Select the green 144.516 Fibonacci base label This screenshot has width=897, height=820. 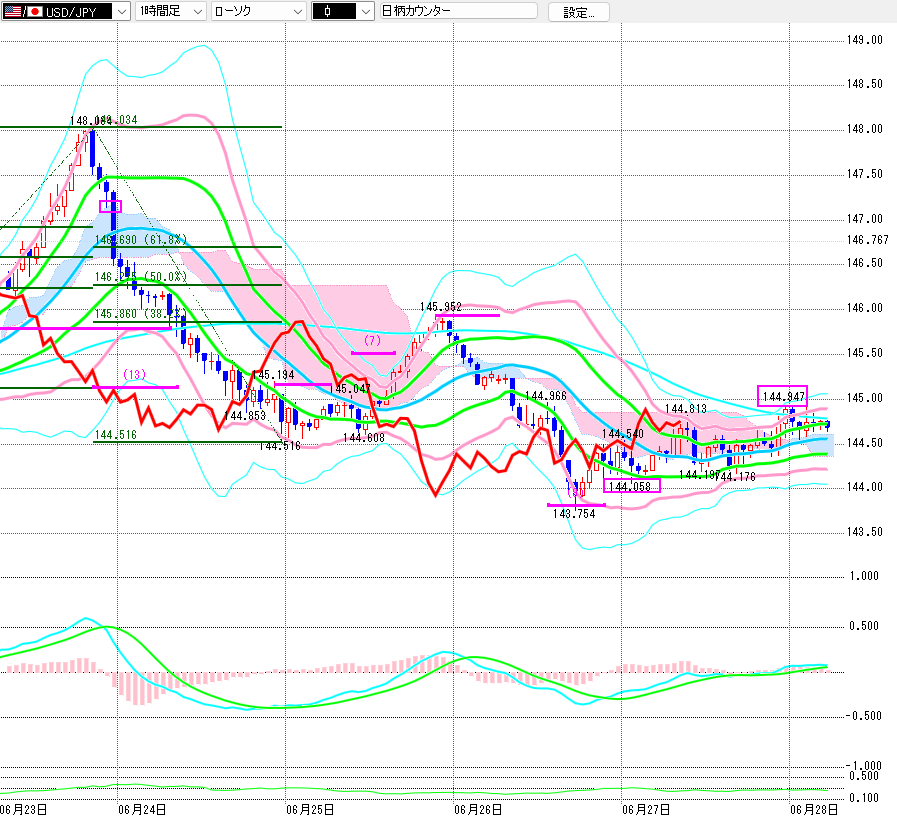(116, 435)
